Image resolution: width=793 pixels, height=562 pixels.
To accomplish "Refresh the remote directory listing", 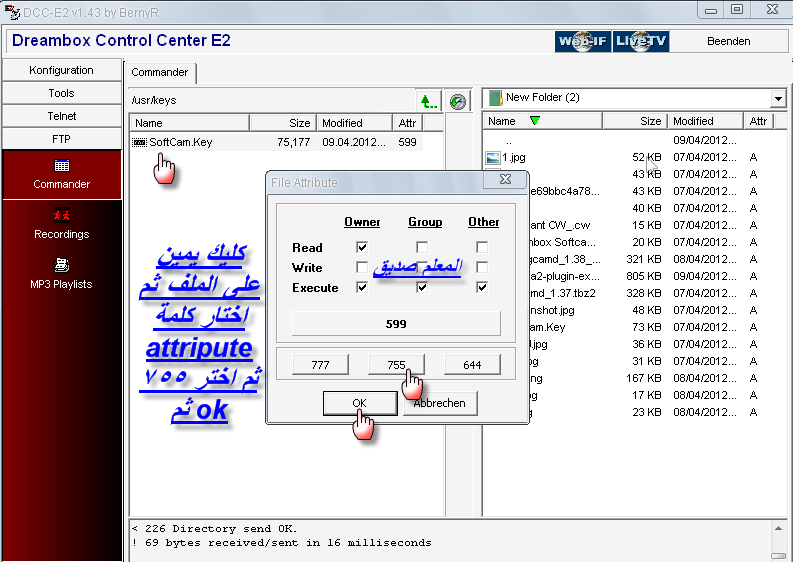I will pos(458,101).
